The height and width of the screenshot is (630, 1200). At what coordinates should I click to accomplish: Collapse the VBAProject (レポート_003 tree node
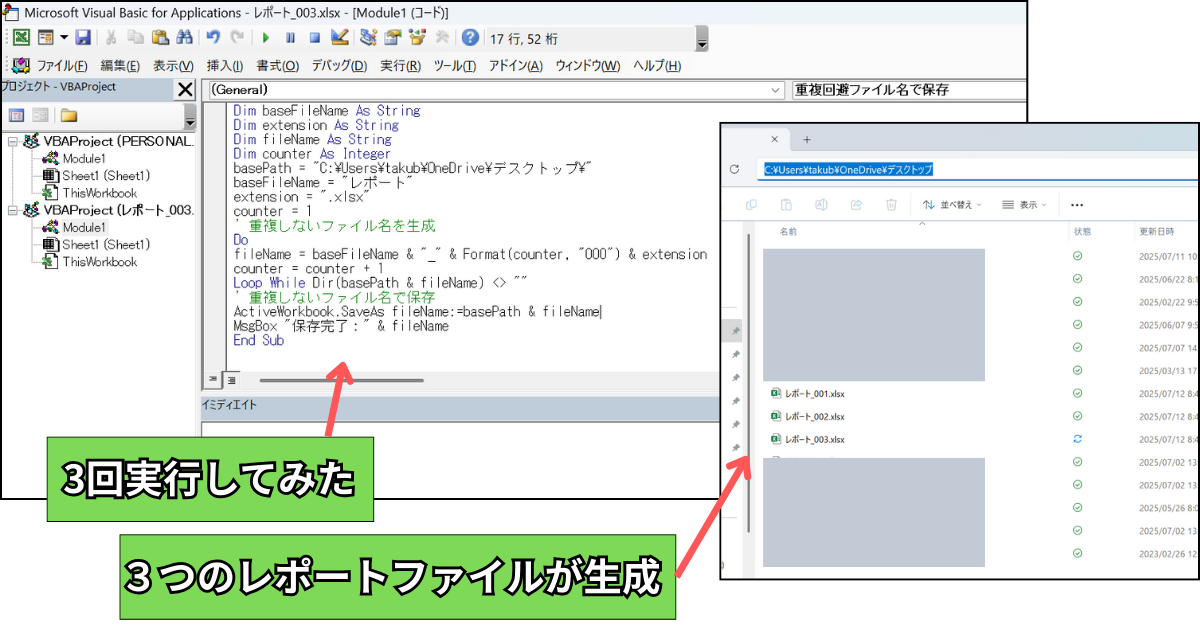click(12, 210)
